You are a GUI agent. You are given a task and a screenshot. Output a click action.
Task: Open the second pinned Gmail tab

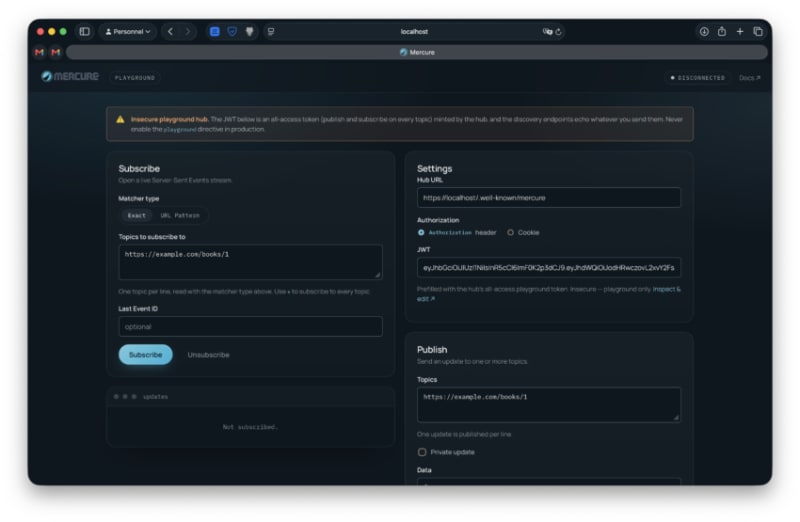click(56, 52)
